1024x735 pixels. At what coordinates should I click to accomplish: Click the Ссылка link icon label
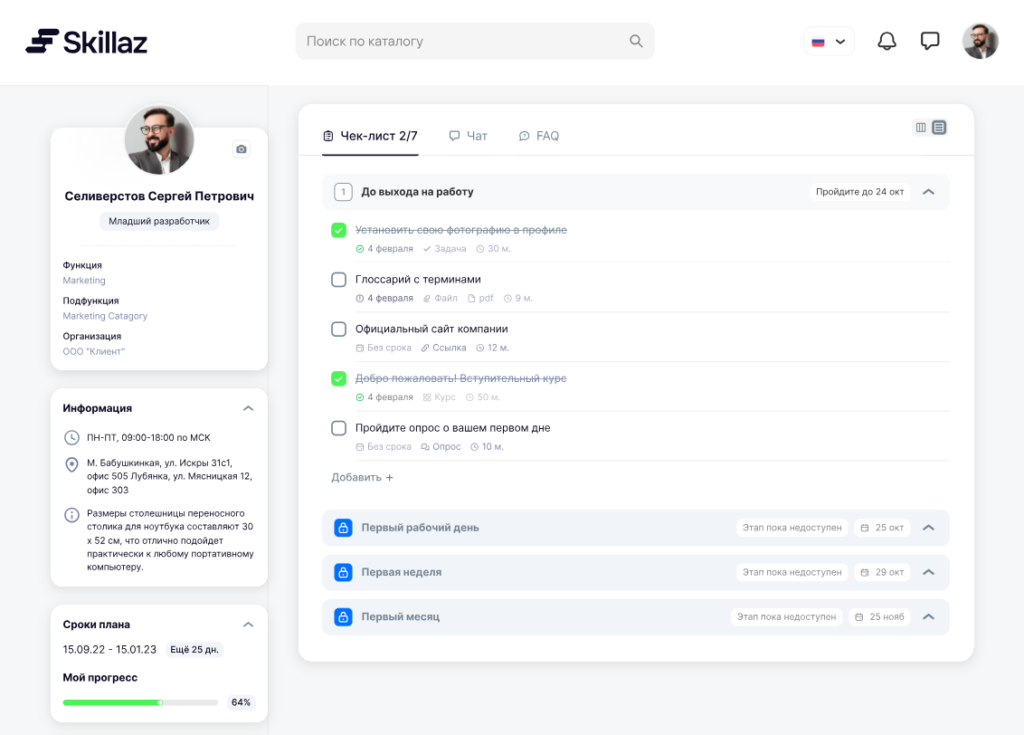point(443,348)
